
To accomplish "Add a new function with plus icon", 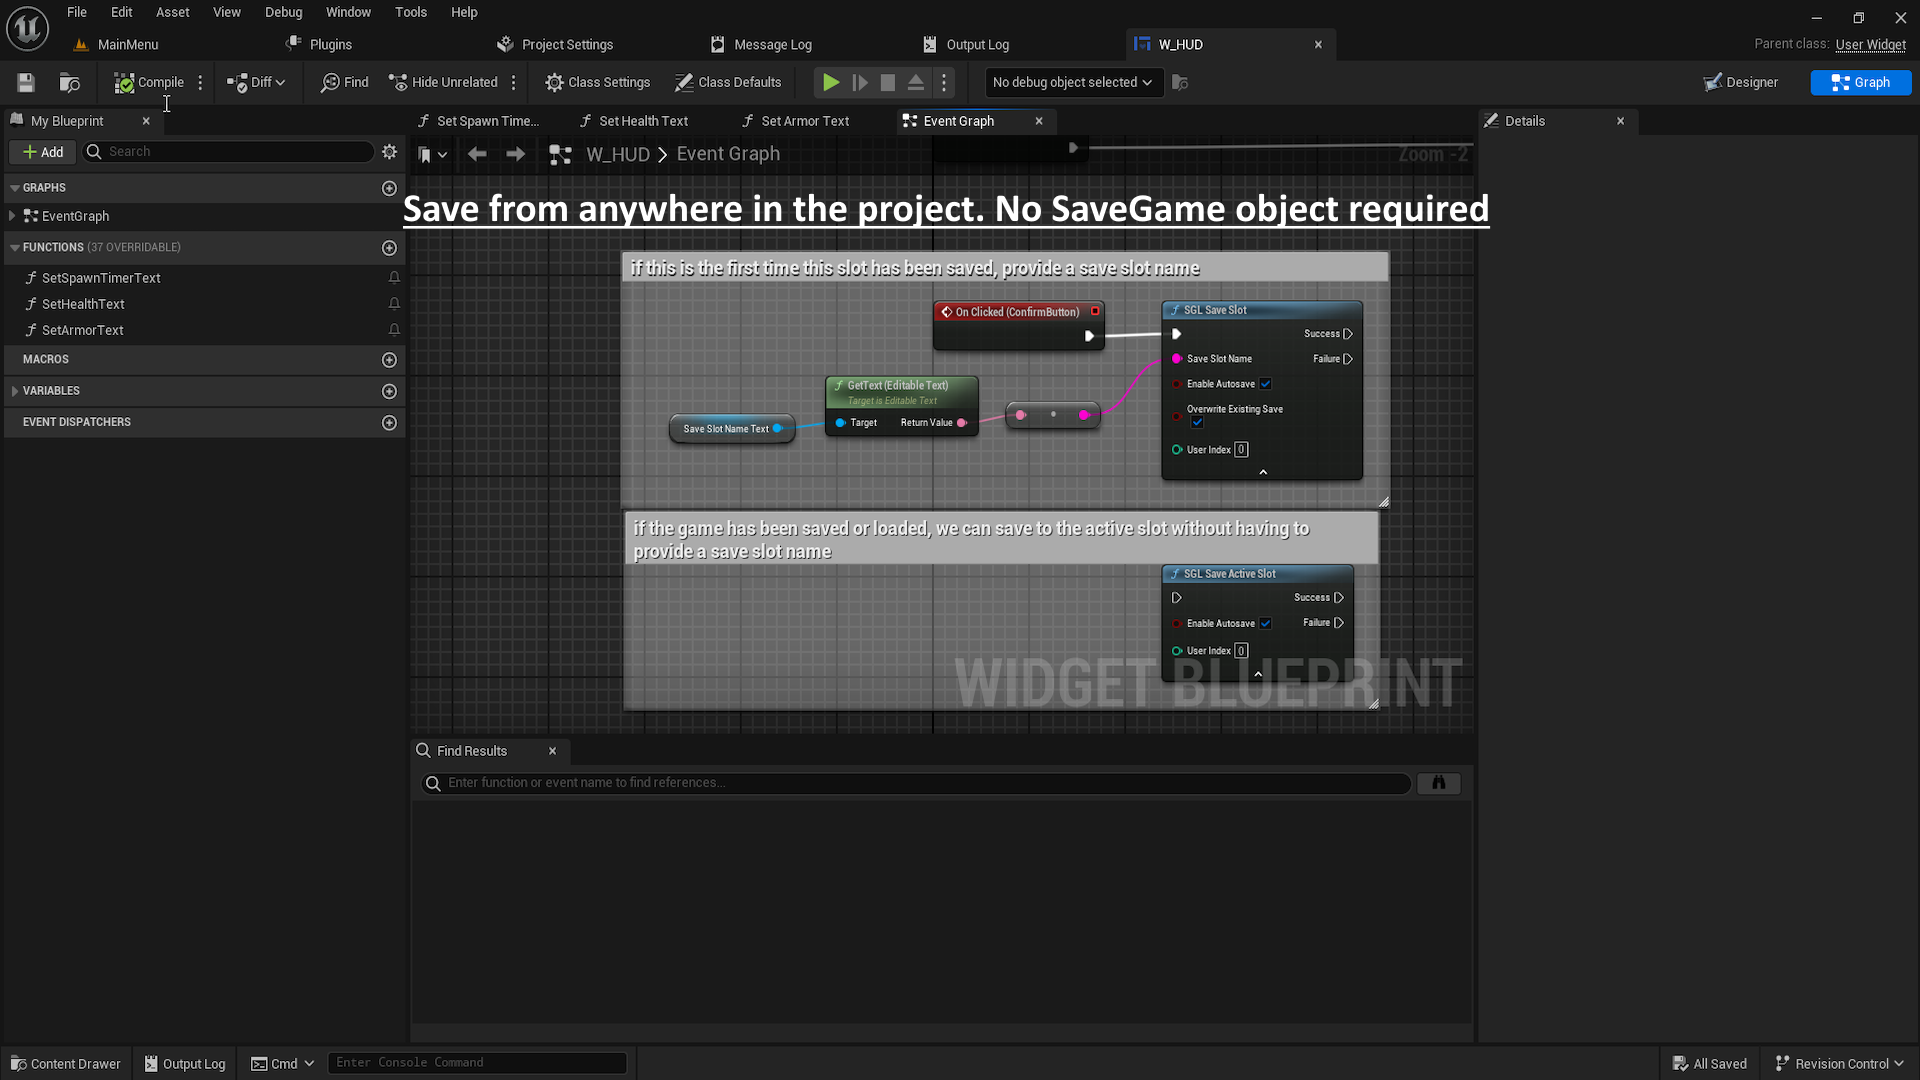I will [x=389, y=248].
